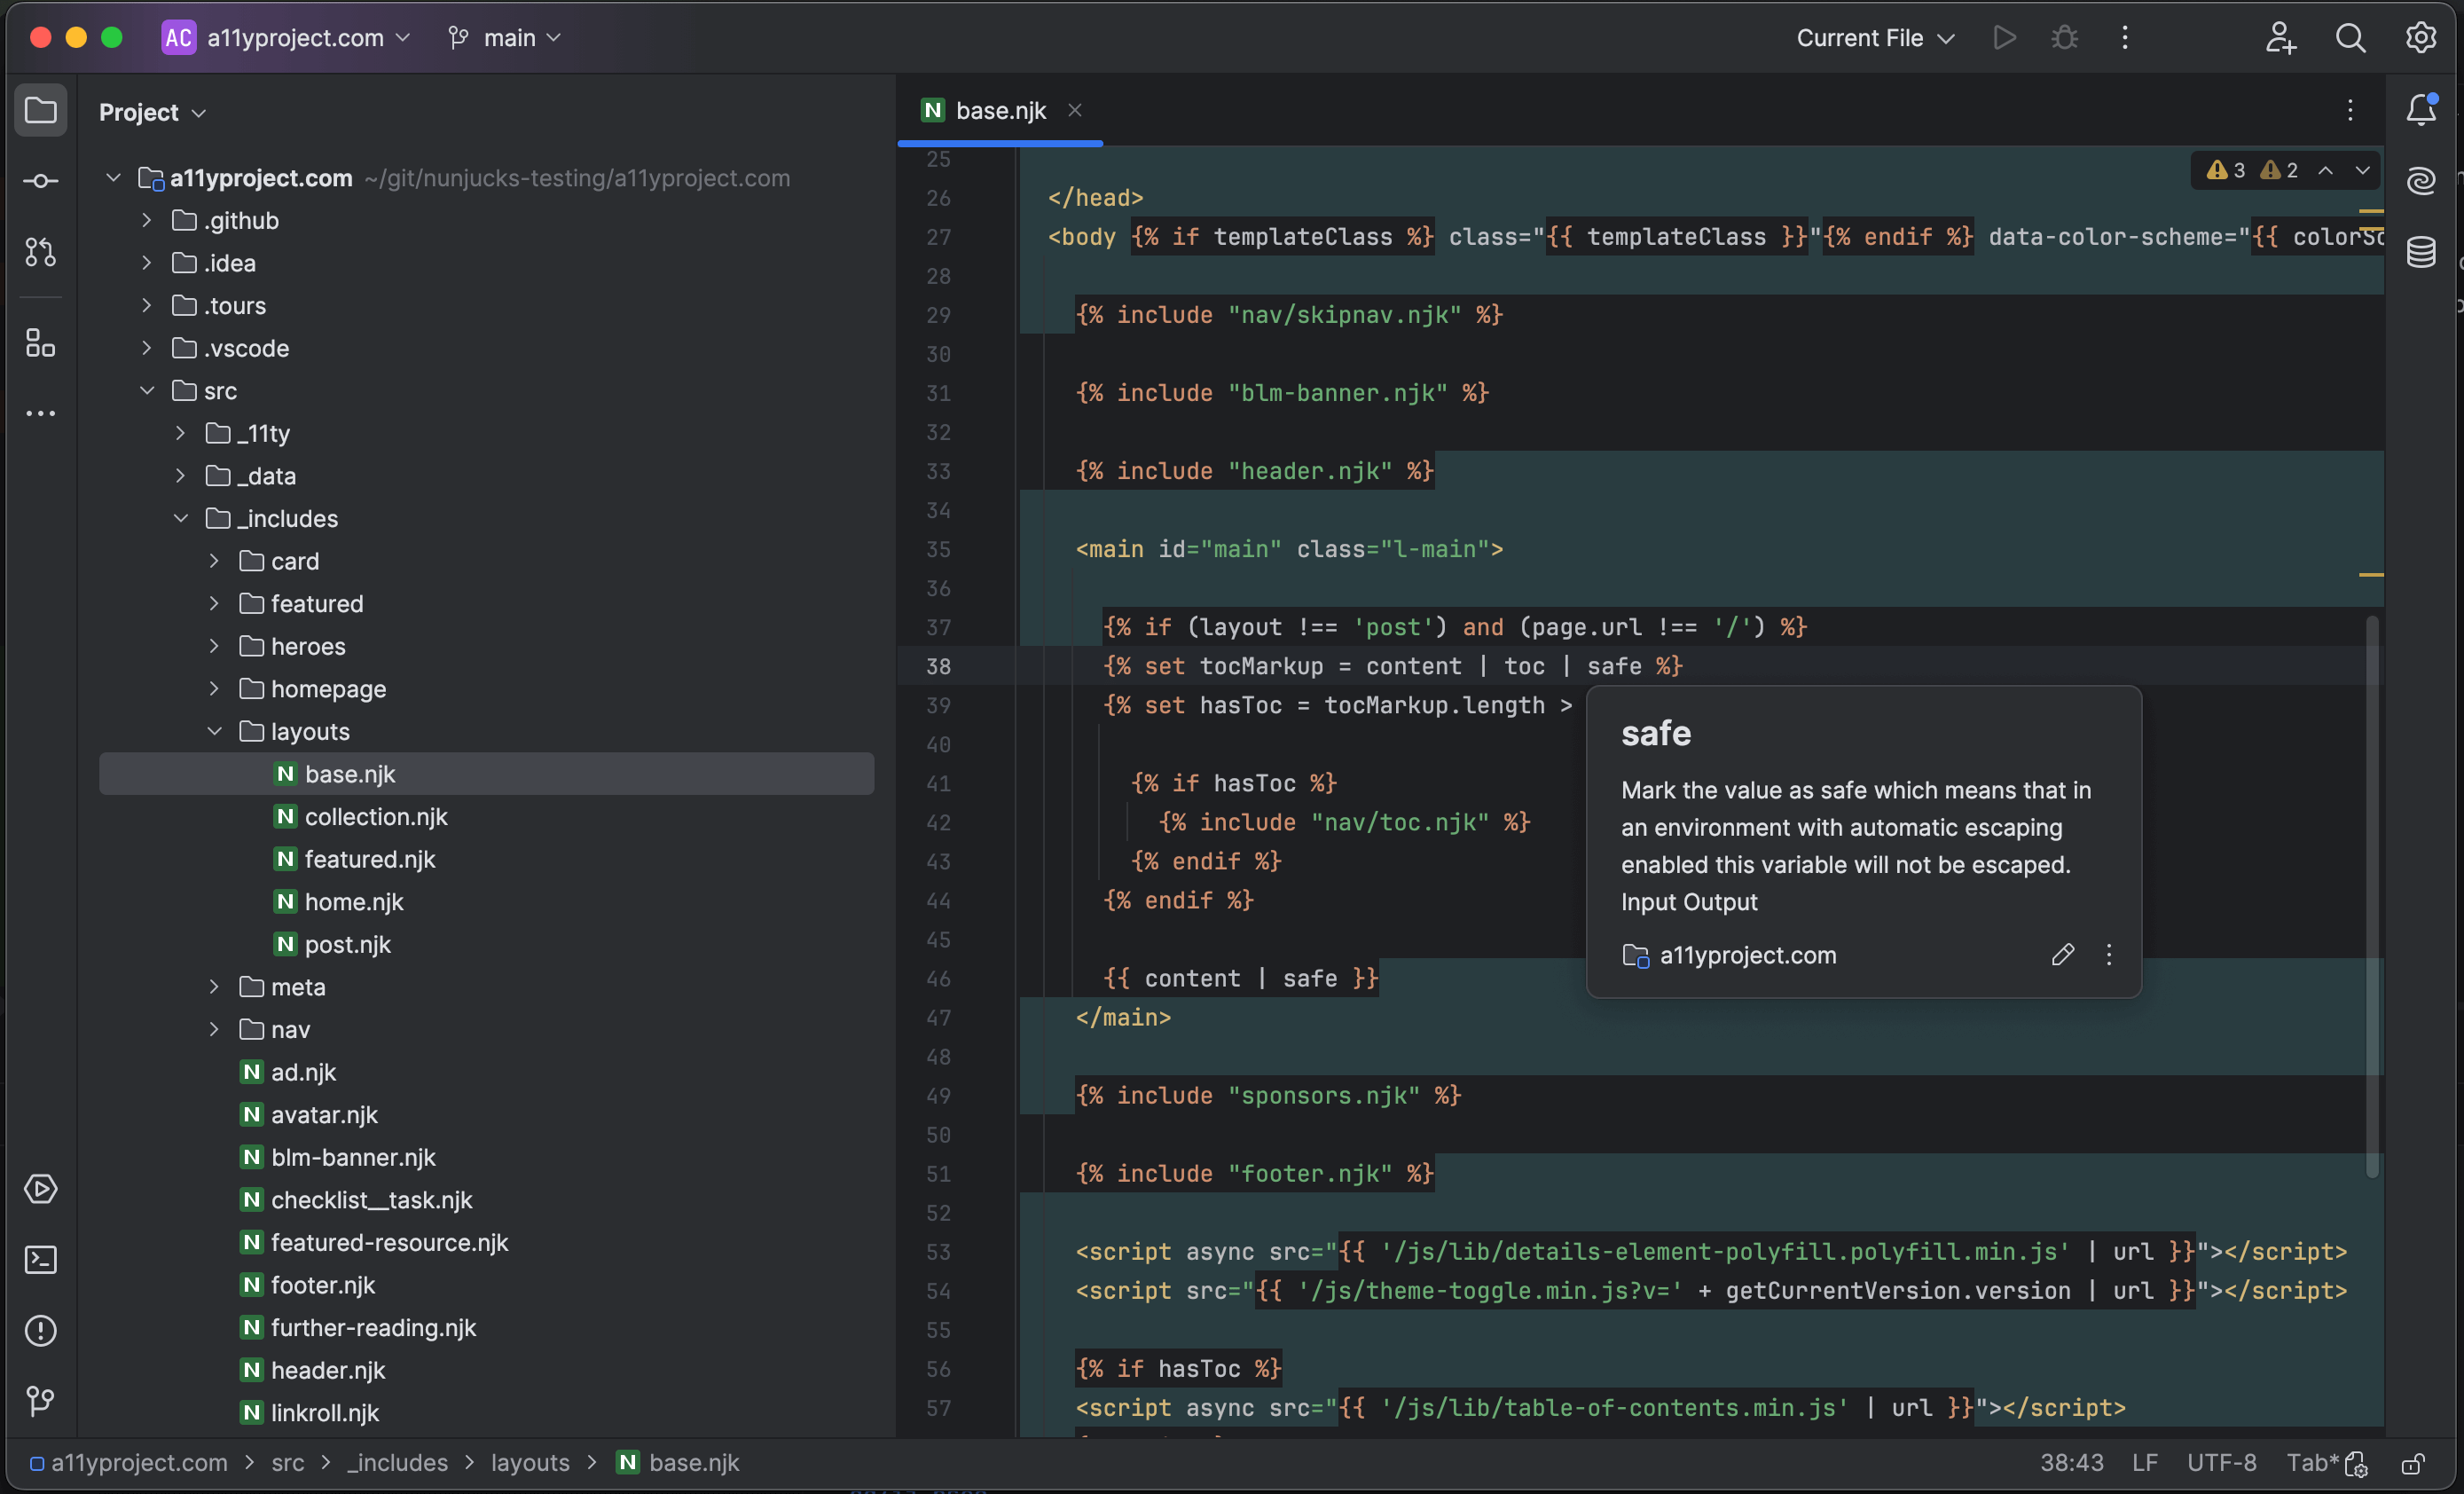Expand the .github folder

click(x=147, y=220)
